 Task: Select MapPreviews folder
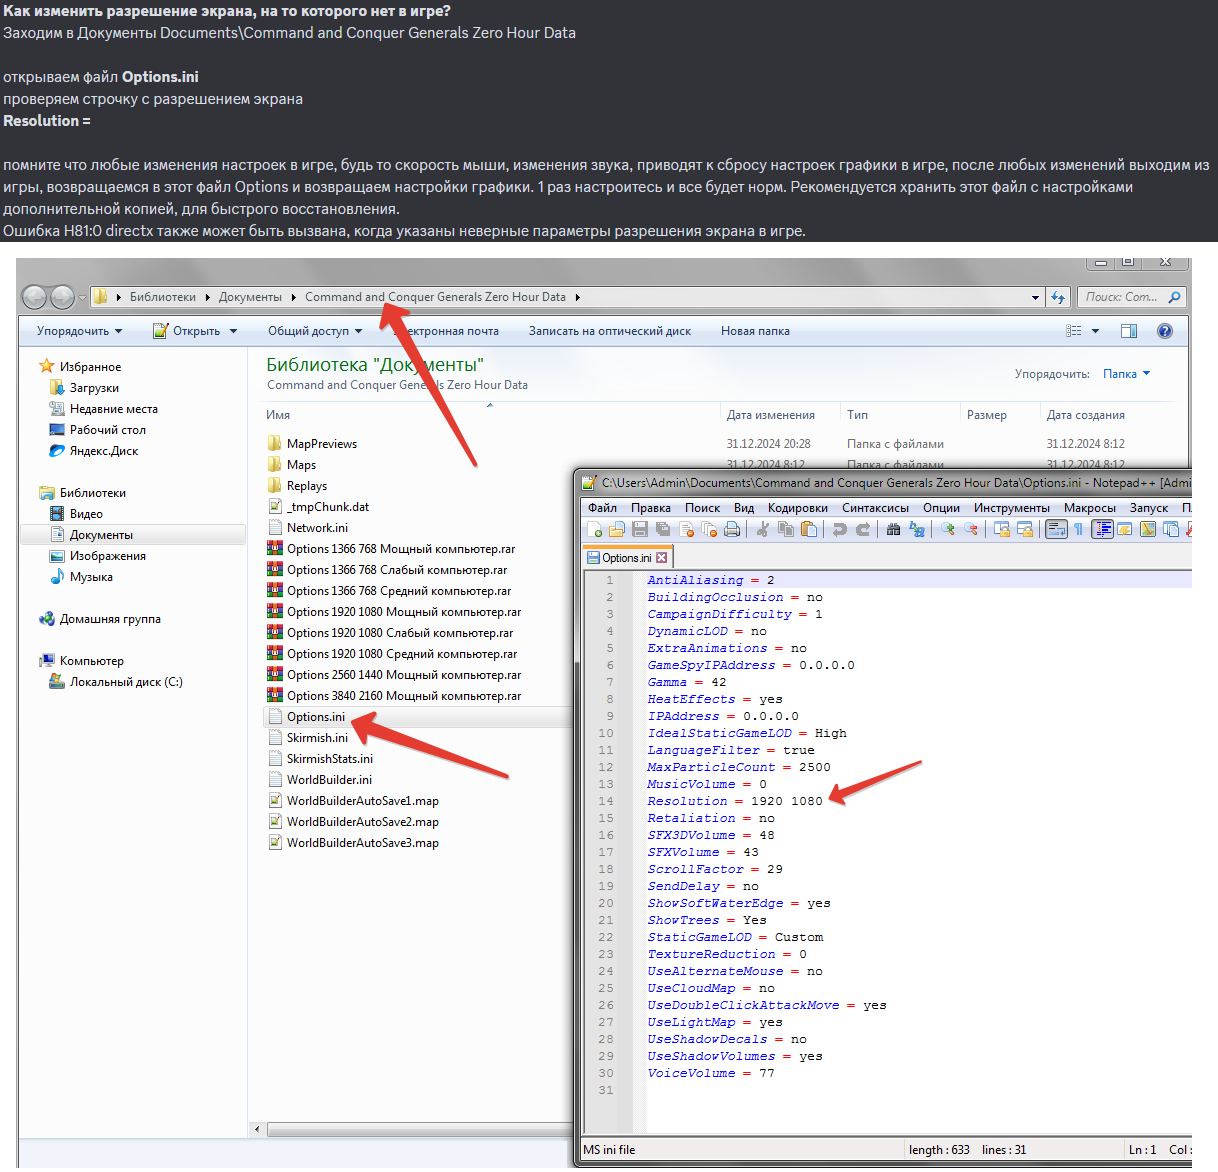tap(321, 444)
